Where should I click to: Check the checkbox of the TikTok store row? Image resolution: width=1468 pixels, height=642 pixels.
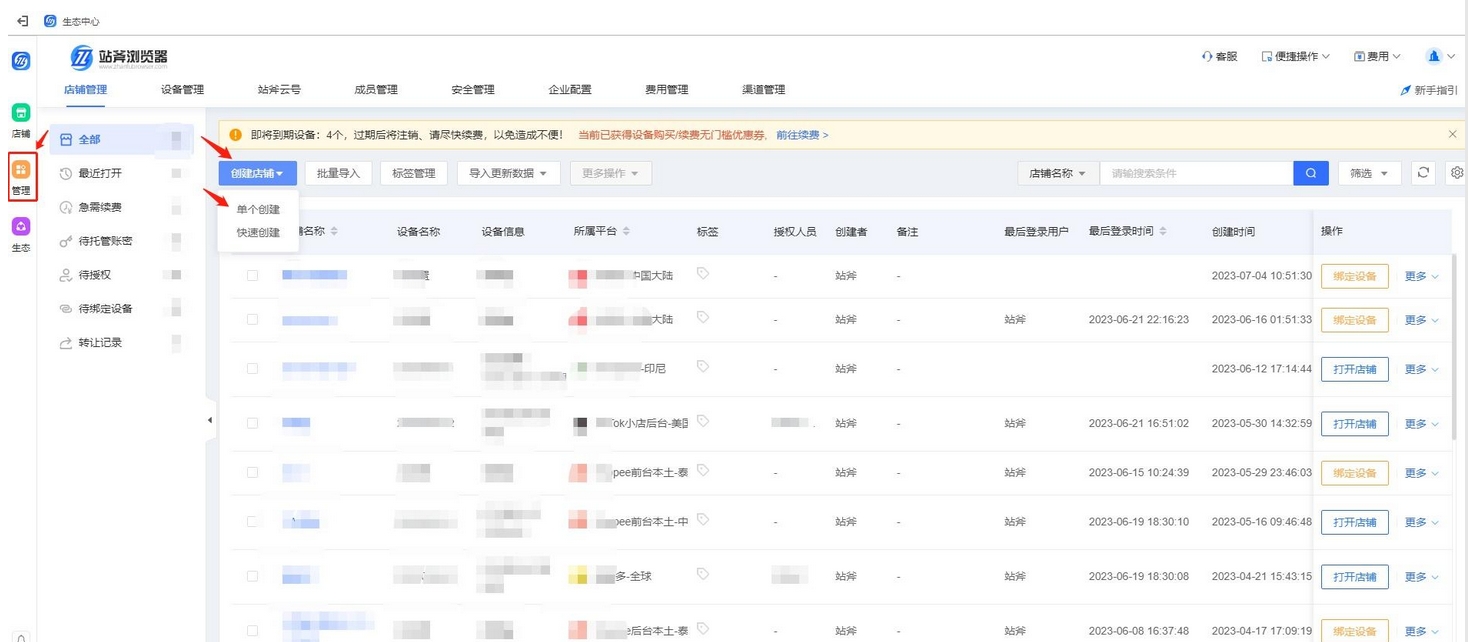click(x=251, y=423)
